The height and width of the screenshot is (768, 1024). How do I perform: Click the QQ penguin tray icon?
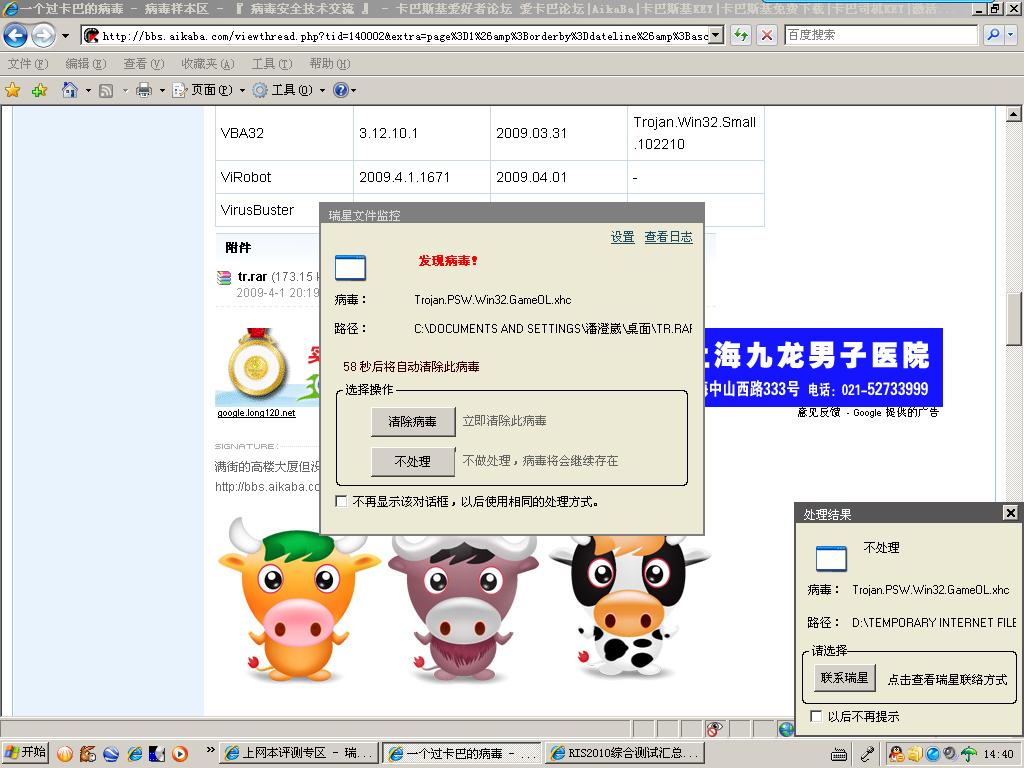click(x=897, y=754)
